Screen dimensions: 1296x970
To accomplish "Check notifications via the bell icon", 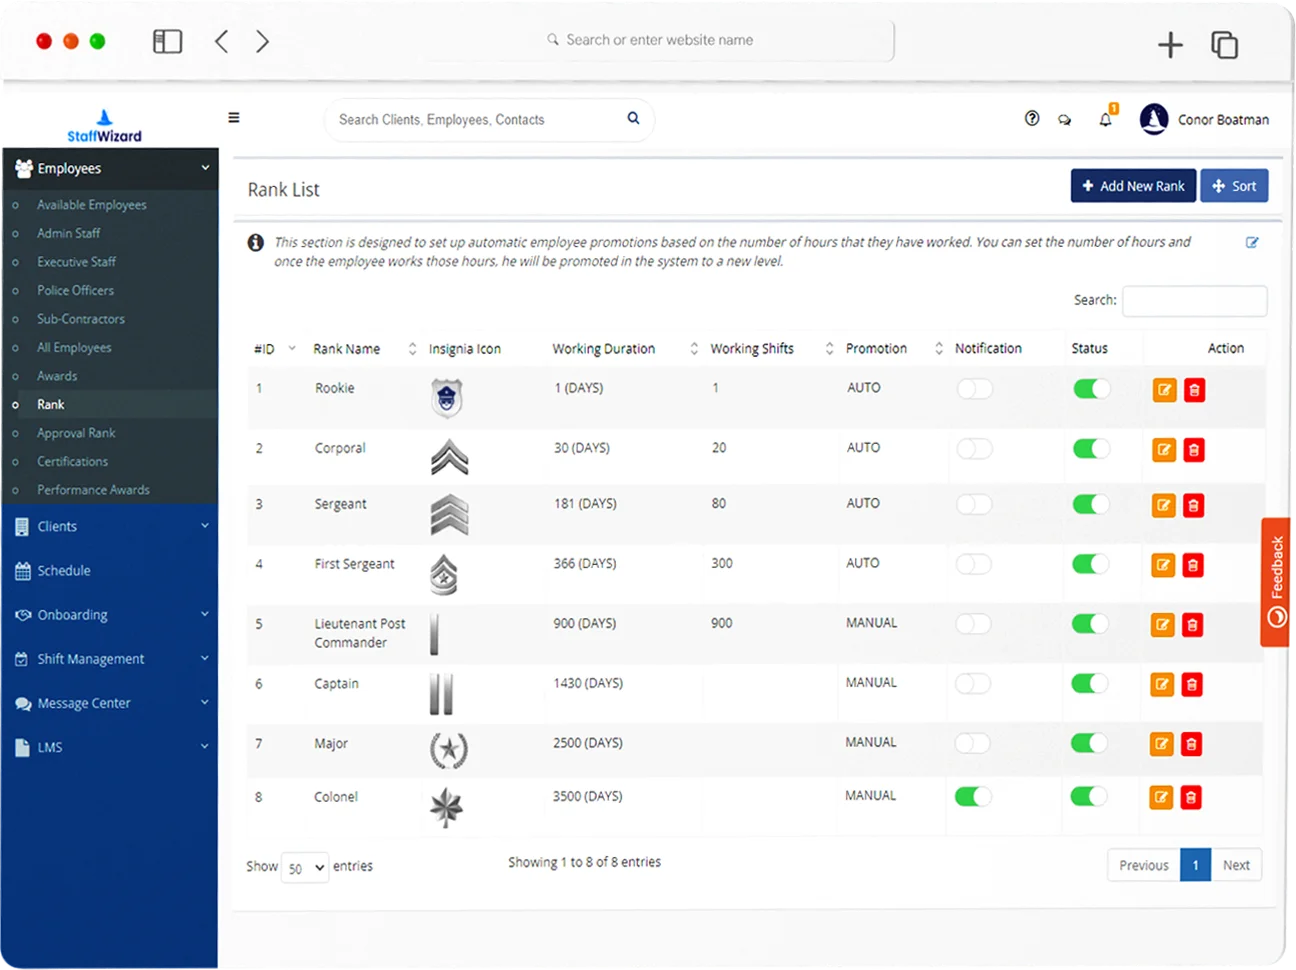I will [1105, 119].
